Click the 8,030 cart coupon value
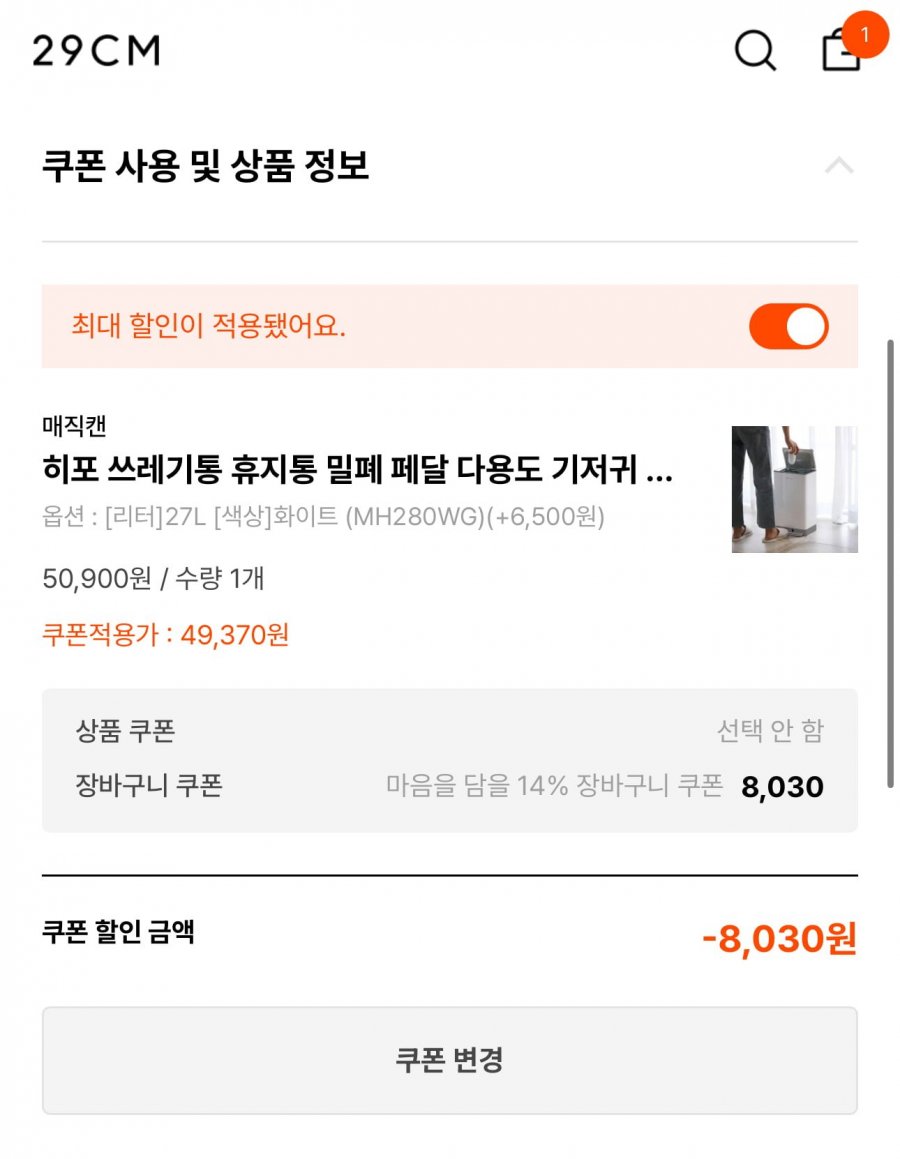The image size is (900, 1159). tap(782, 787)
